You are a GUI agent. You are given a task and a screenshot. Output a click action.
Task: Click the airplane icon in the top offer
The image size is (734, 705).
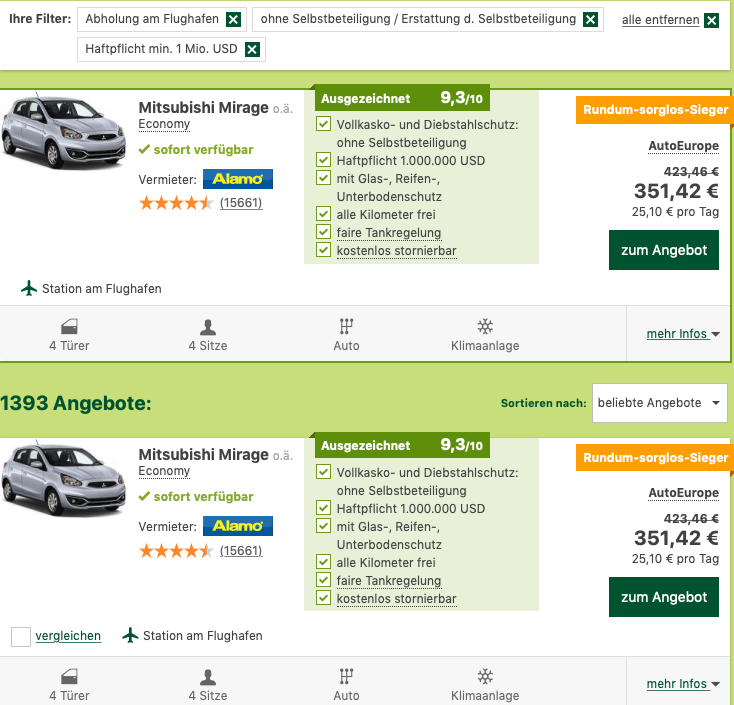[29, 288]
